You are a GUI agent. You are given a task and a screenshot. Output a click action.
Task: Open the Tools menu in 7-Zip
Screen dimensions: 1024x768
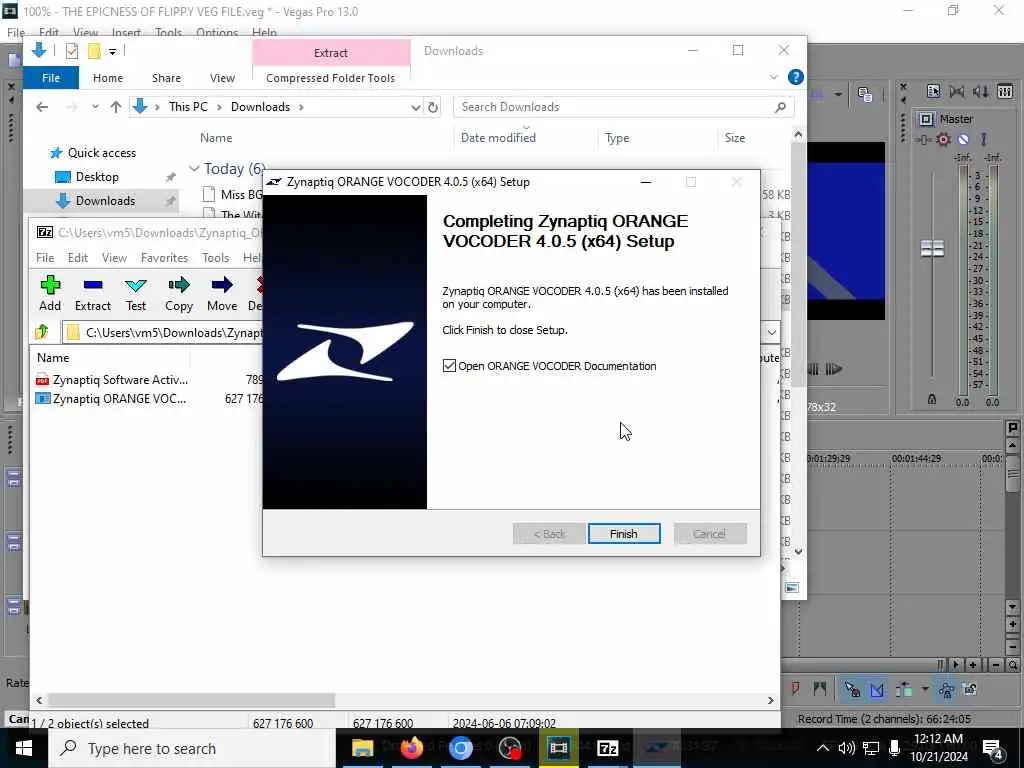(216, 257)
